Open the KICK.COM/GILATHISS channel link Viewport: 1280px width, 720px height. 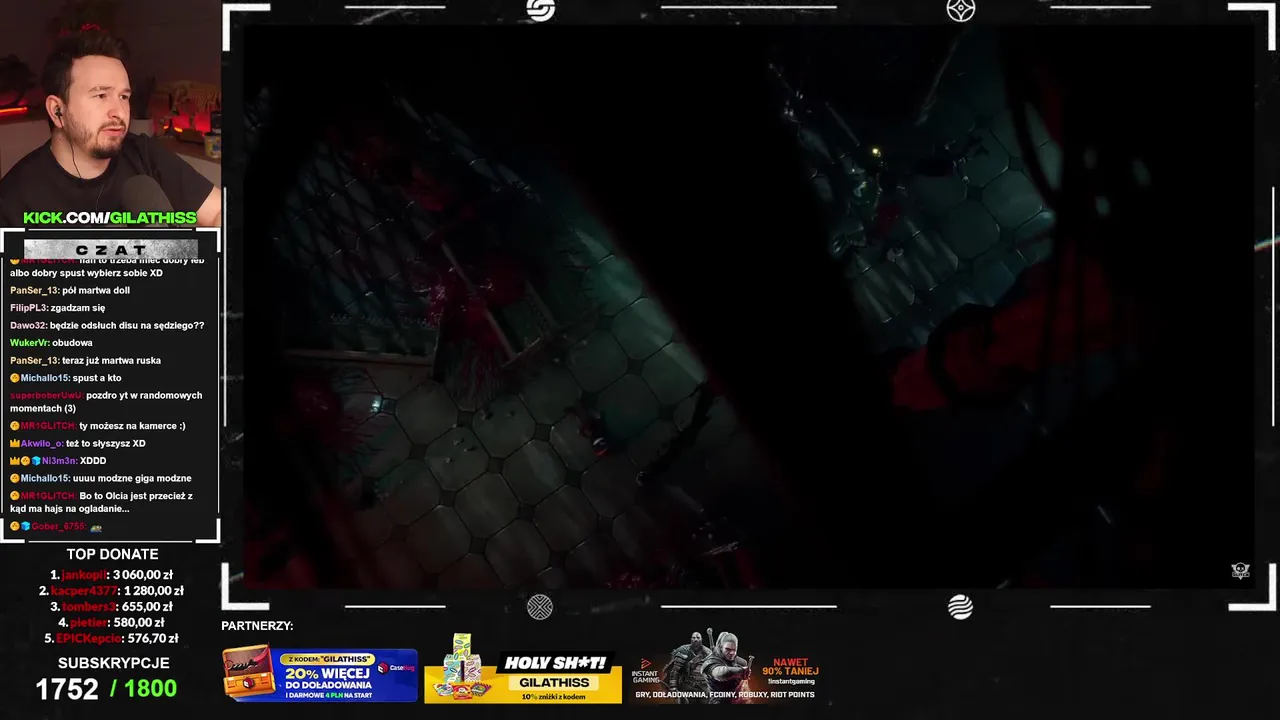[x=110, y=218]
